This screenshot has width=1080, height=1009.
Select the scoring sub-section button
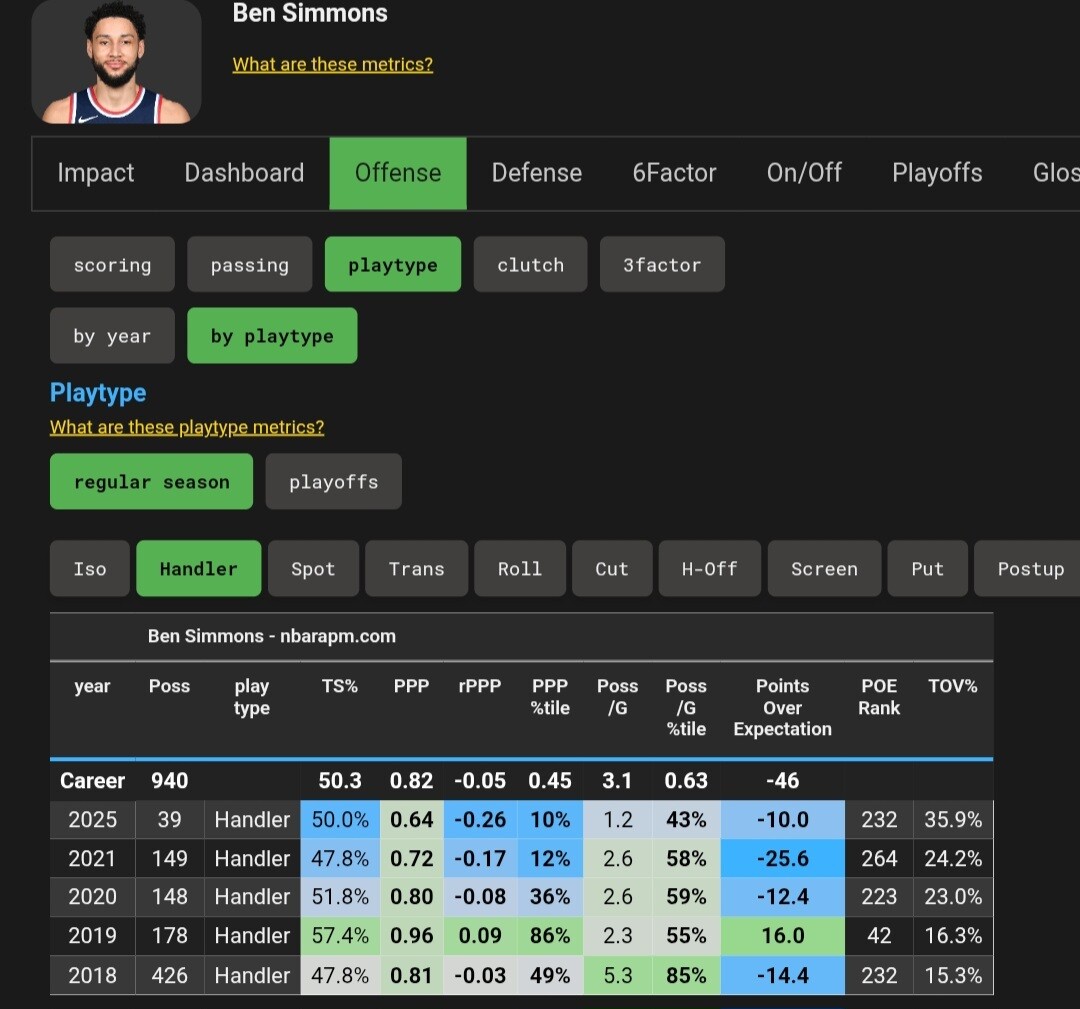(112, 265)
